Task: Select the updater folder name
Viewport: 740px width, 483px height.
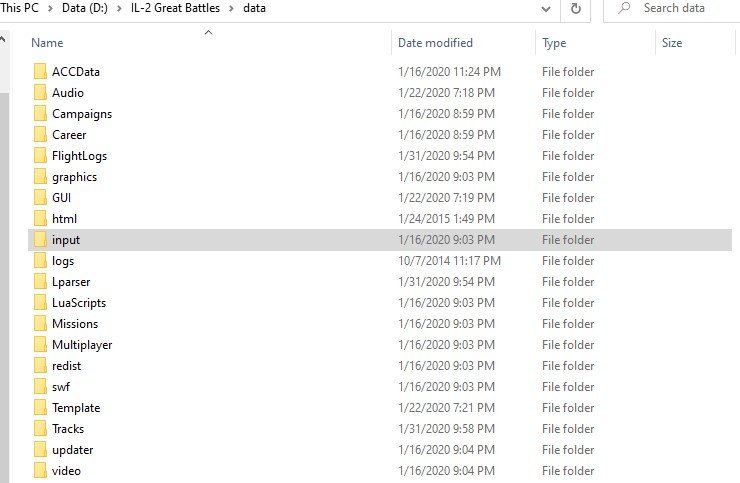Action: point(73,450)
